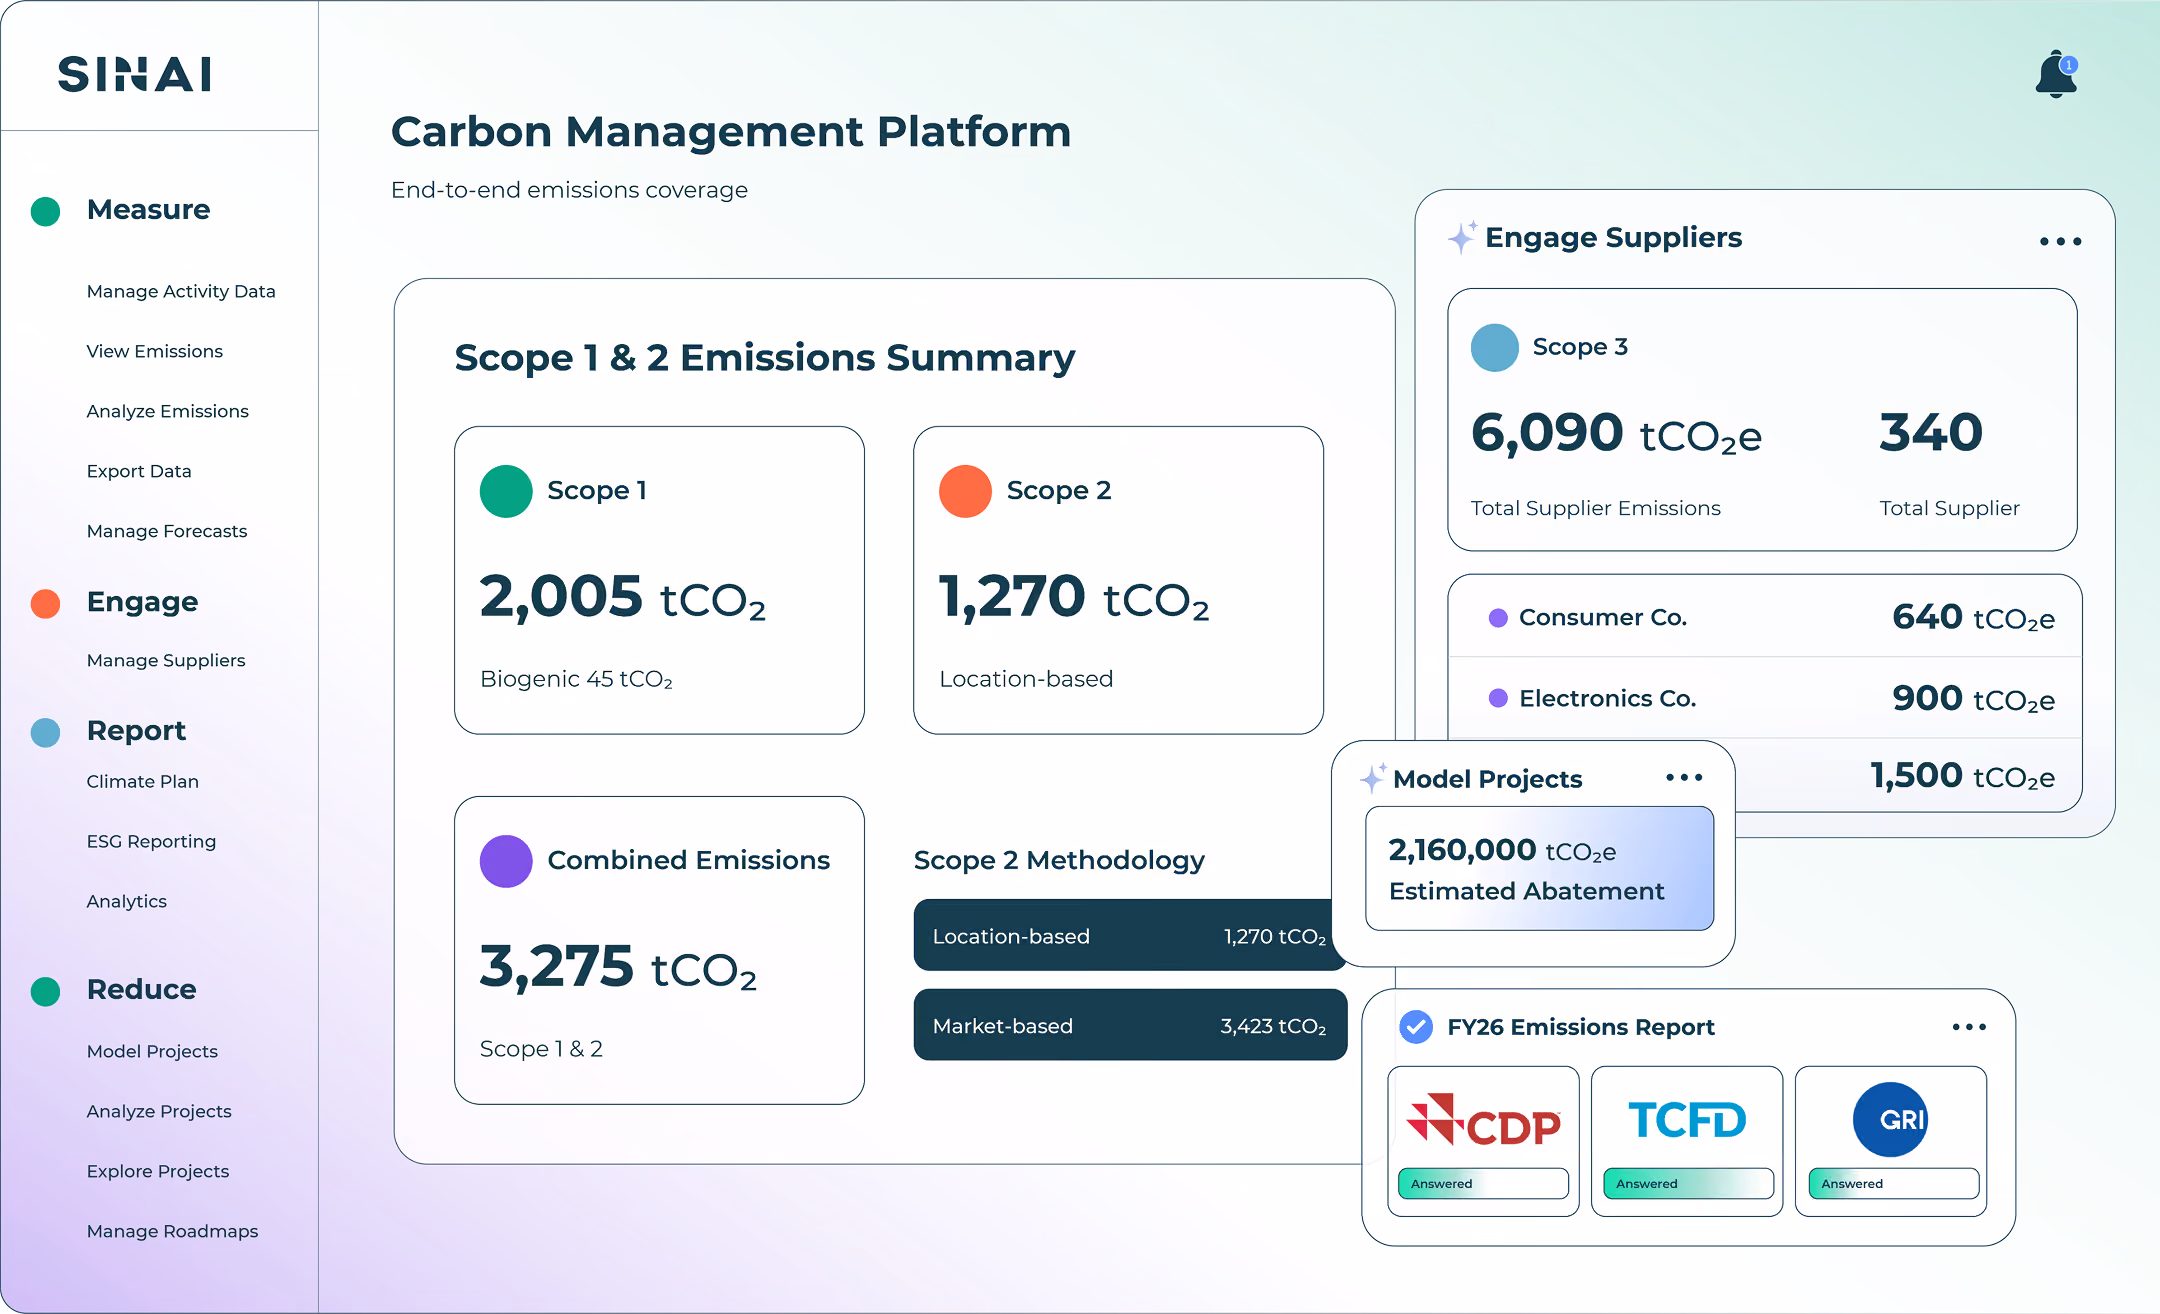This screenshot has width=2160, height=1314.
Task: Open Manage Suppliers
Action: 166,660
